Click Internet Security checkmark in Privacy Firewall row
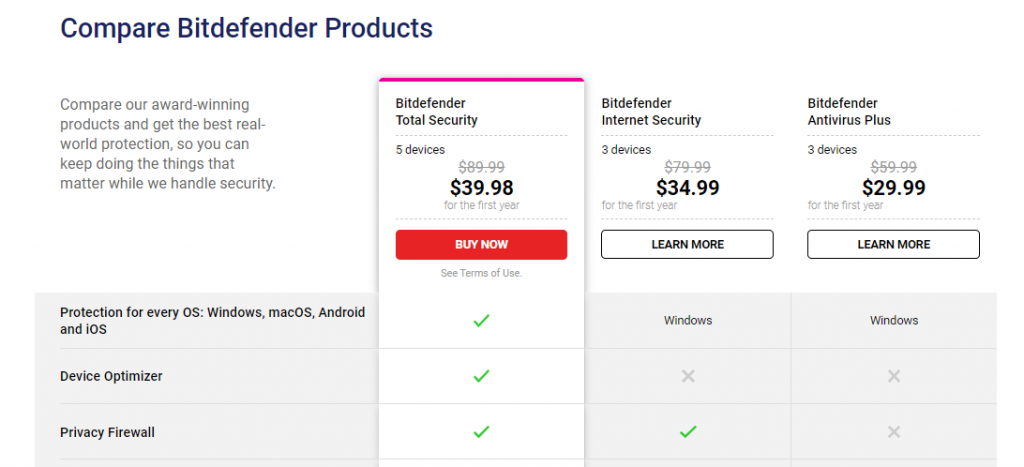The height and width of the screenshot is (467, 1024). point(688,432)
